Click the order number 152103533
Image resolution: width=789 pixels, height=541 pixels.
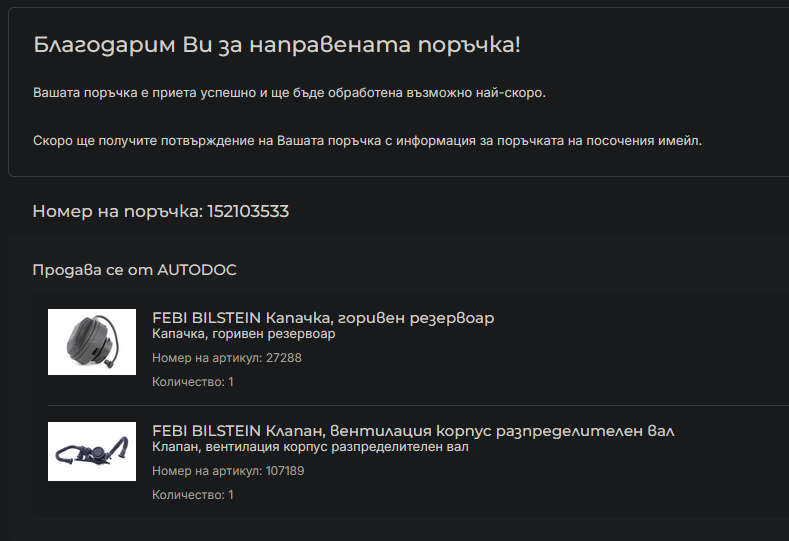[248, 211]
